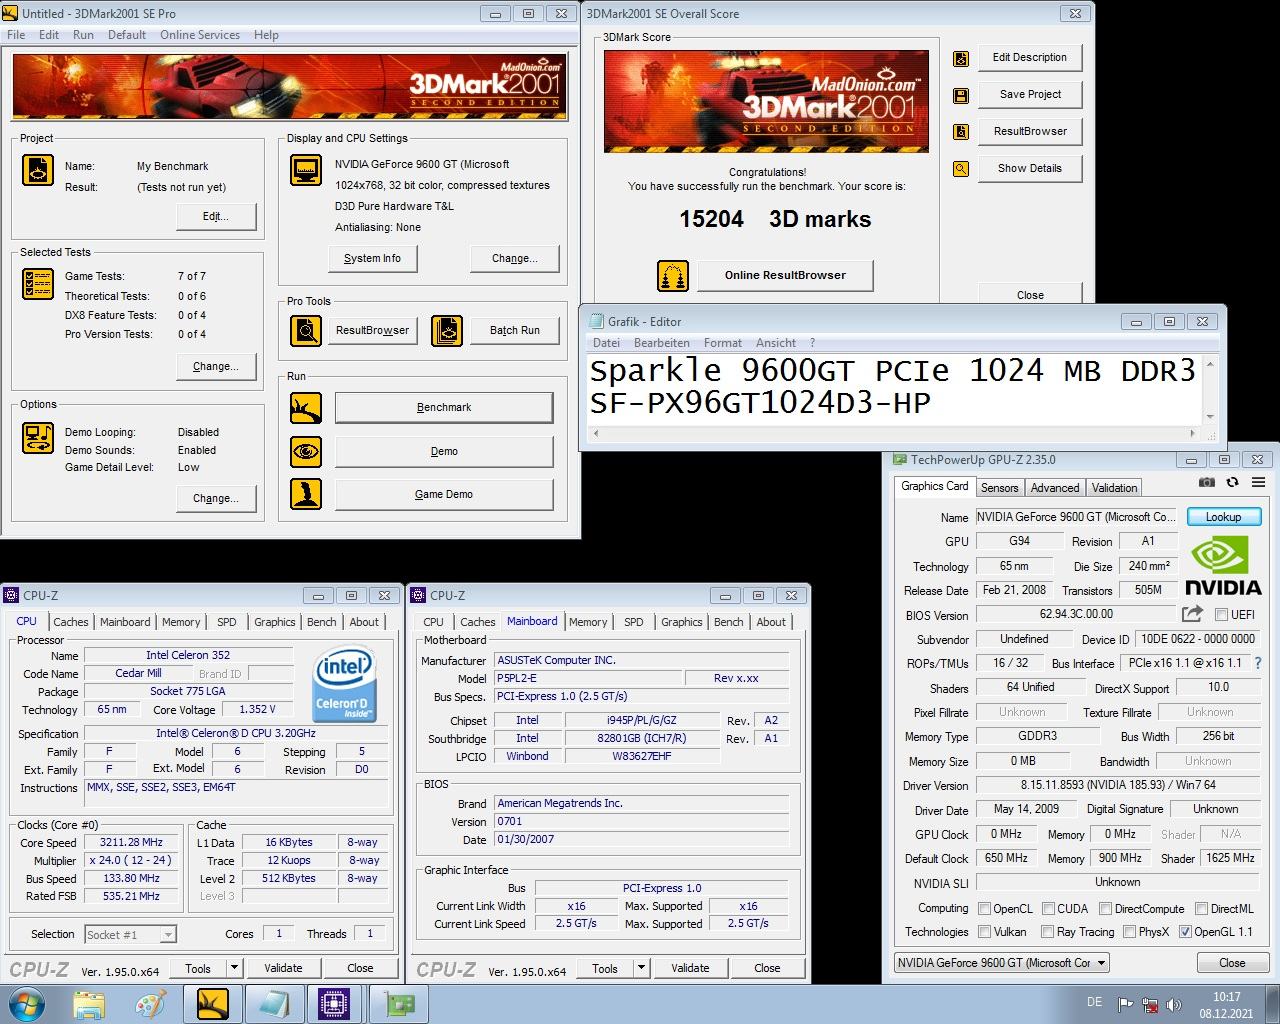Viewport: 1280px width, 1024px height.
Task: Click the Edit Description icon in Overall Score
Action: pos(961,59)
